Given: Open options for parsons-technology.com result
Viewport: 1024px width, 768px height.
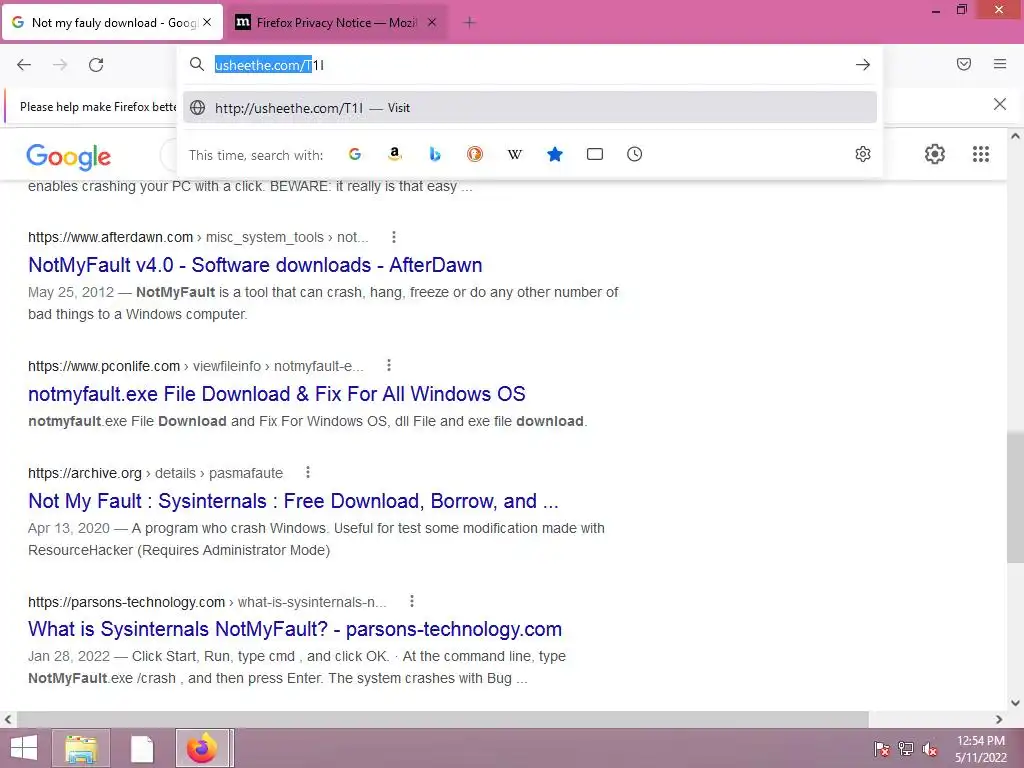Looking at the screenshot, I should [411, 601].
